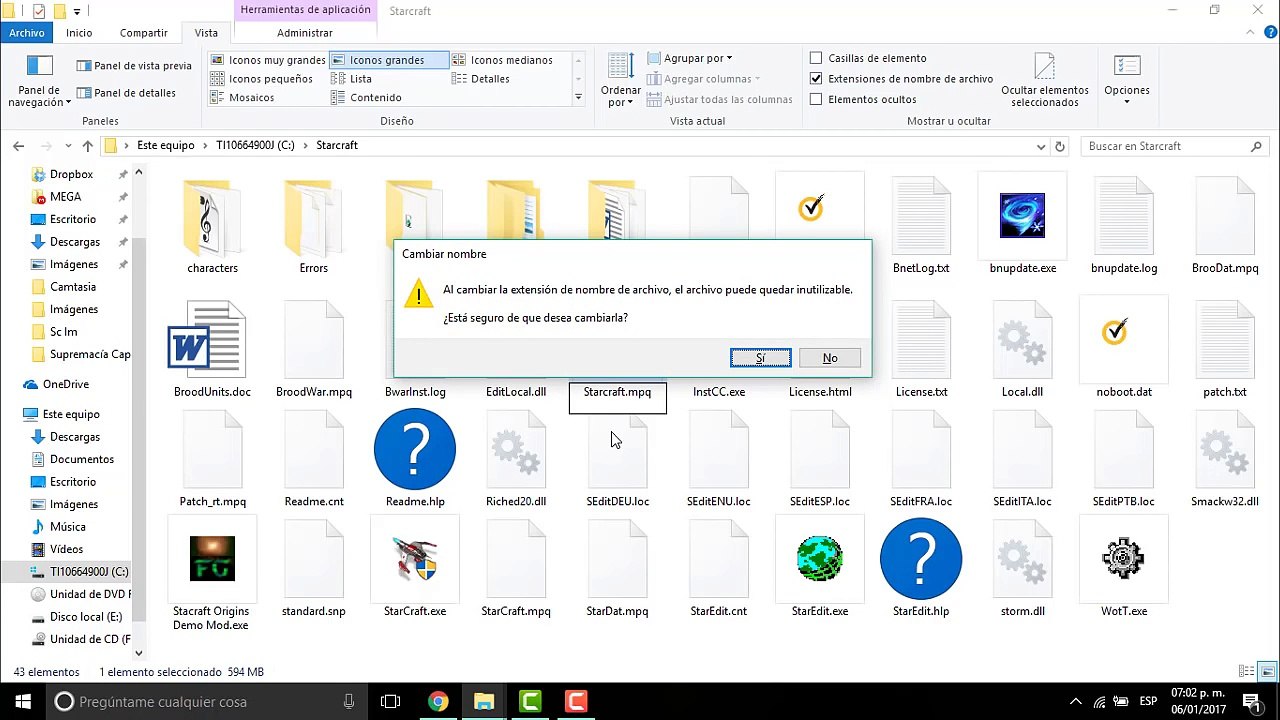Select Iconos muy grandes layout
Screen dimensions: 1280x720
coord(268,60)
